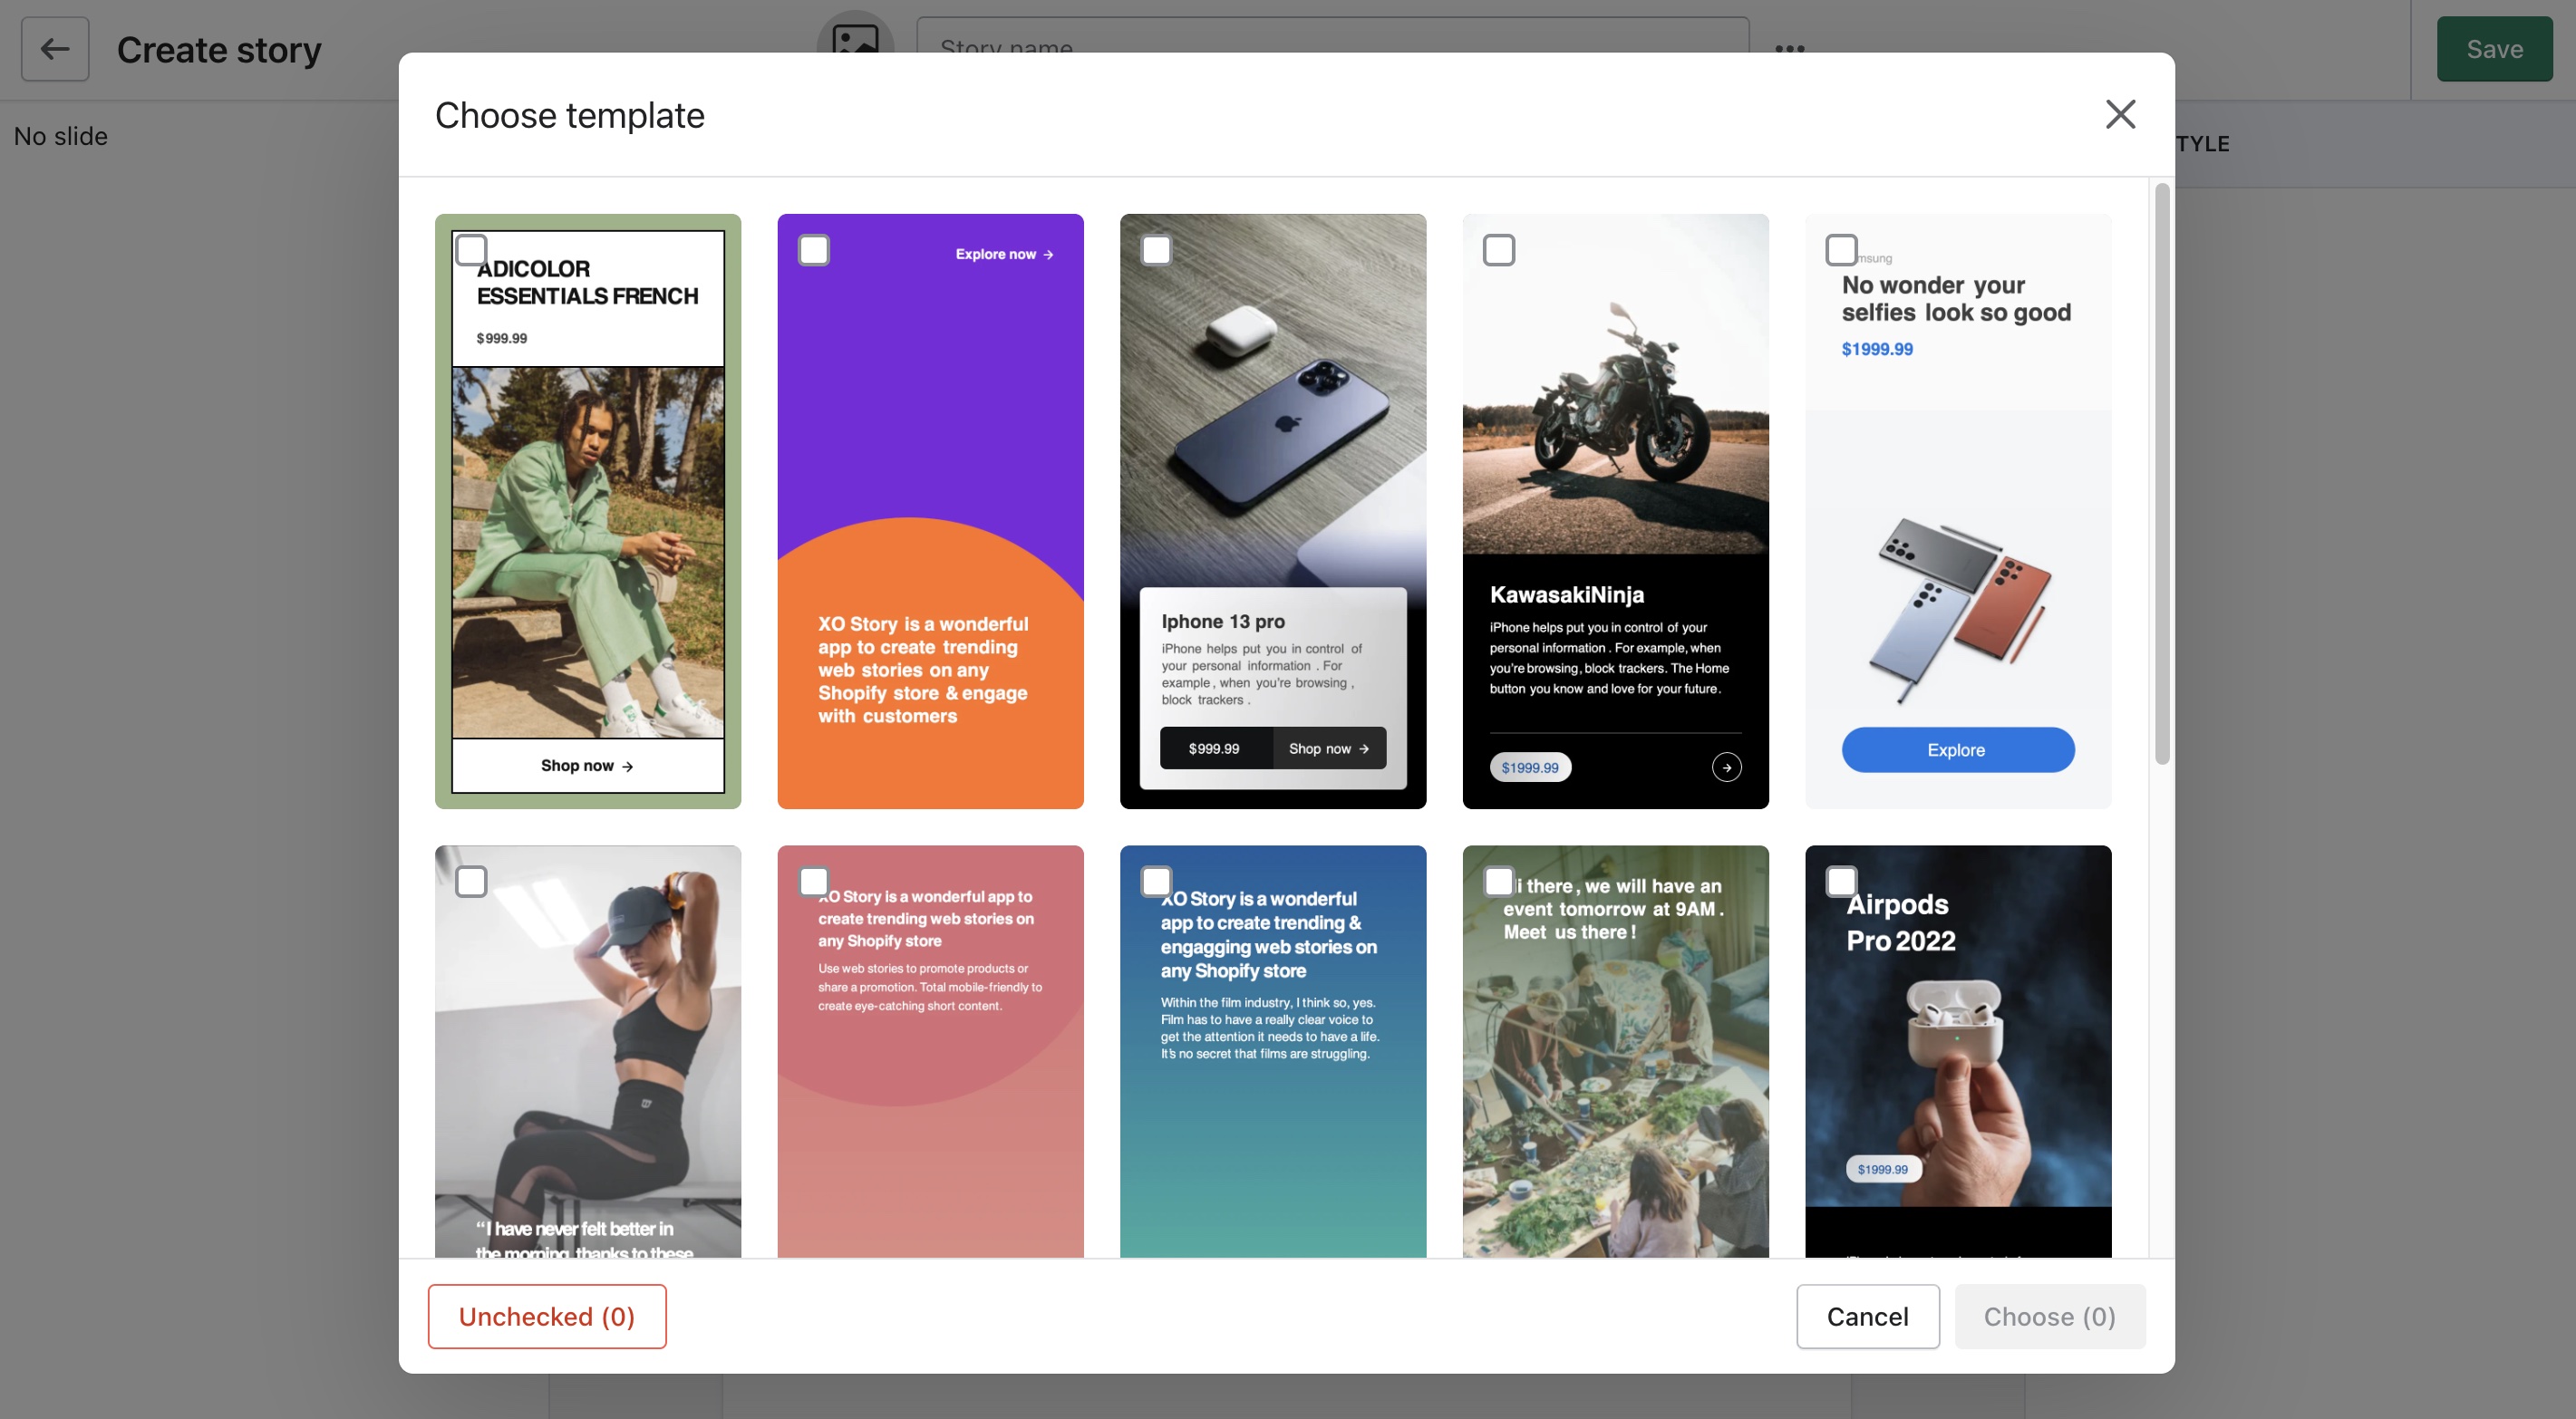Check the Iphone 13 pro template checkbox

pos(1156,249)
